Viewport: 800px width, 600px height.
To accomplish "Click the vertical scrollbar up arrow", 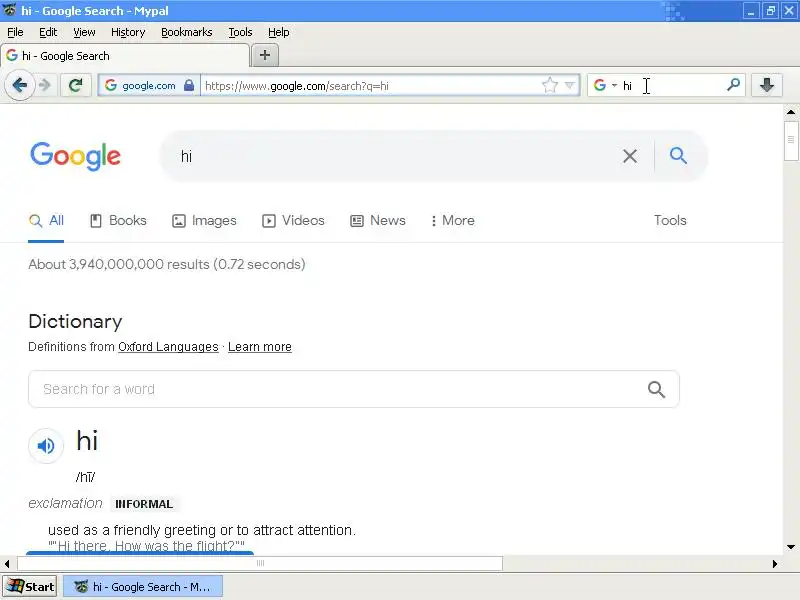I will 791,112.
